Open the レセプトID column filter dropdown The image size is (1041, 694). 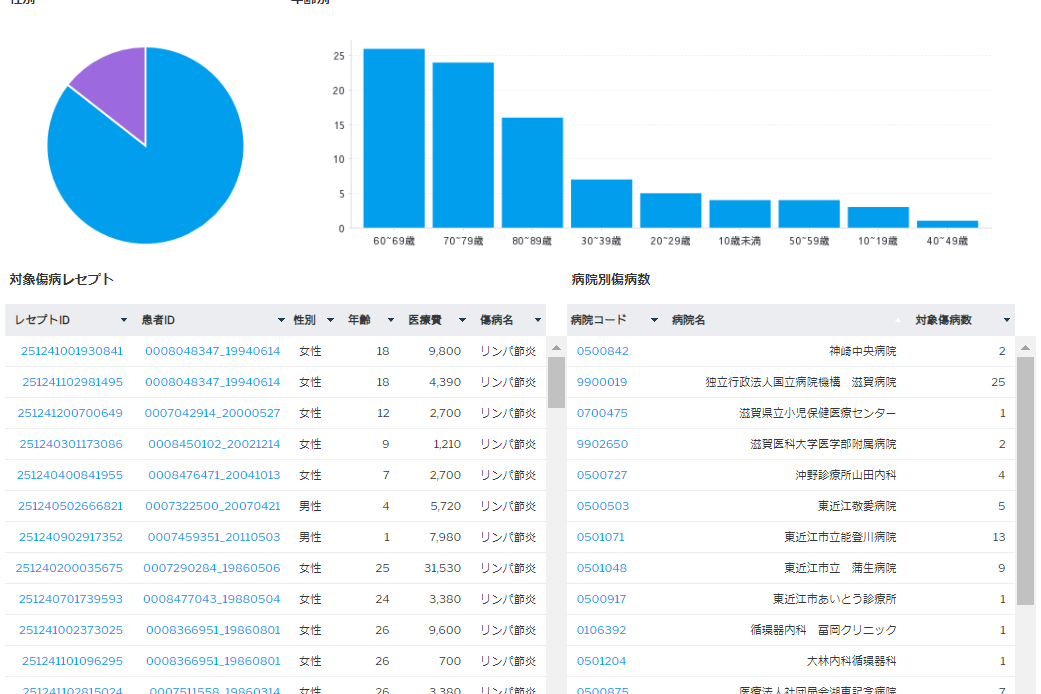click(124, 320)
